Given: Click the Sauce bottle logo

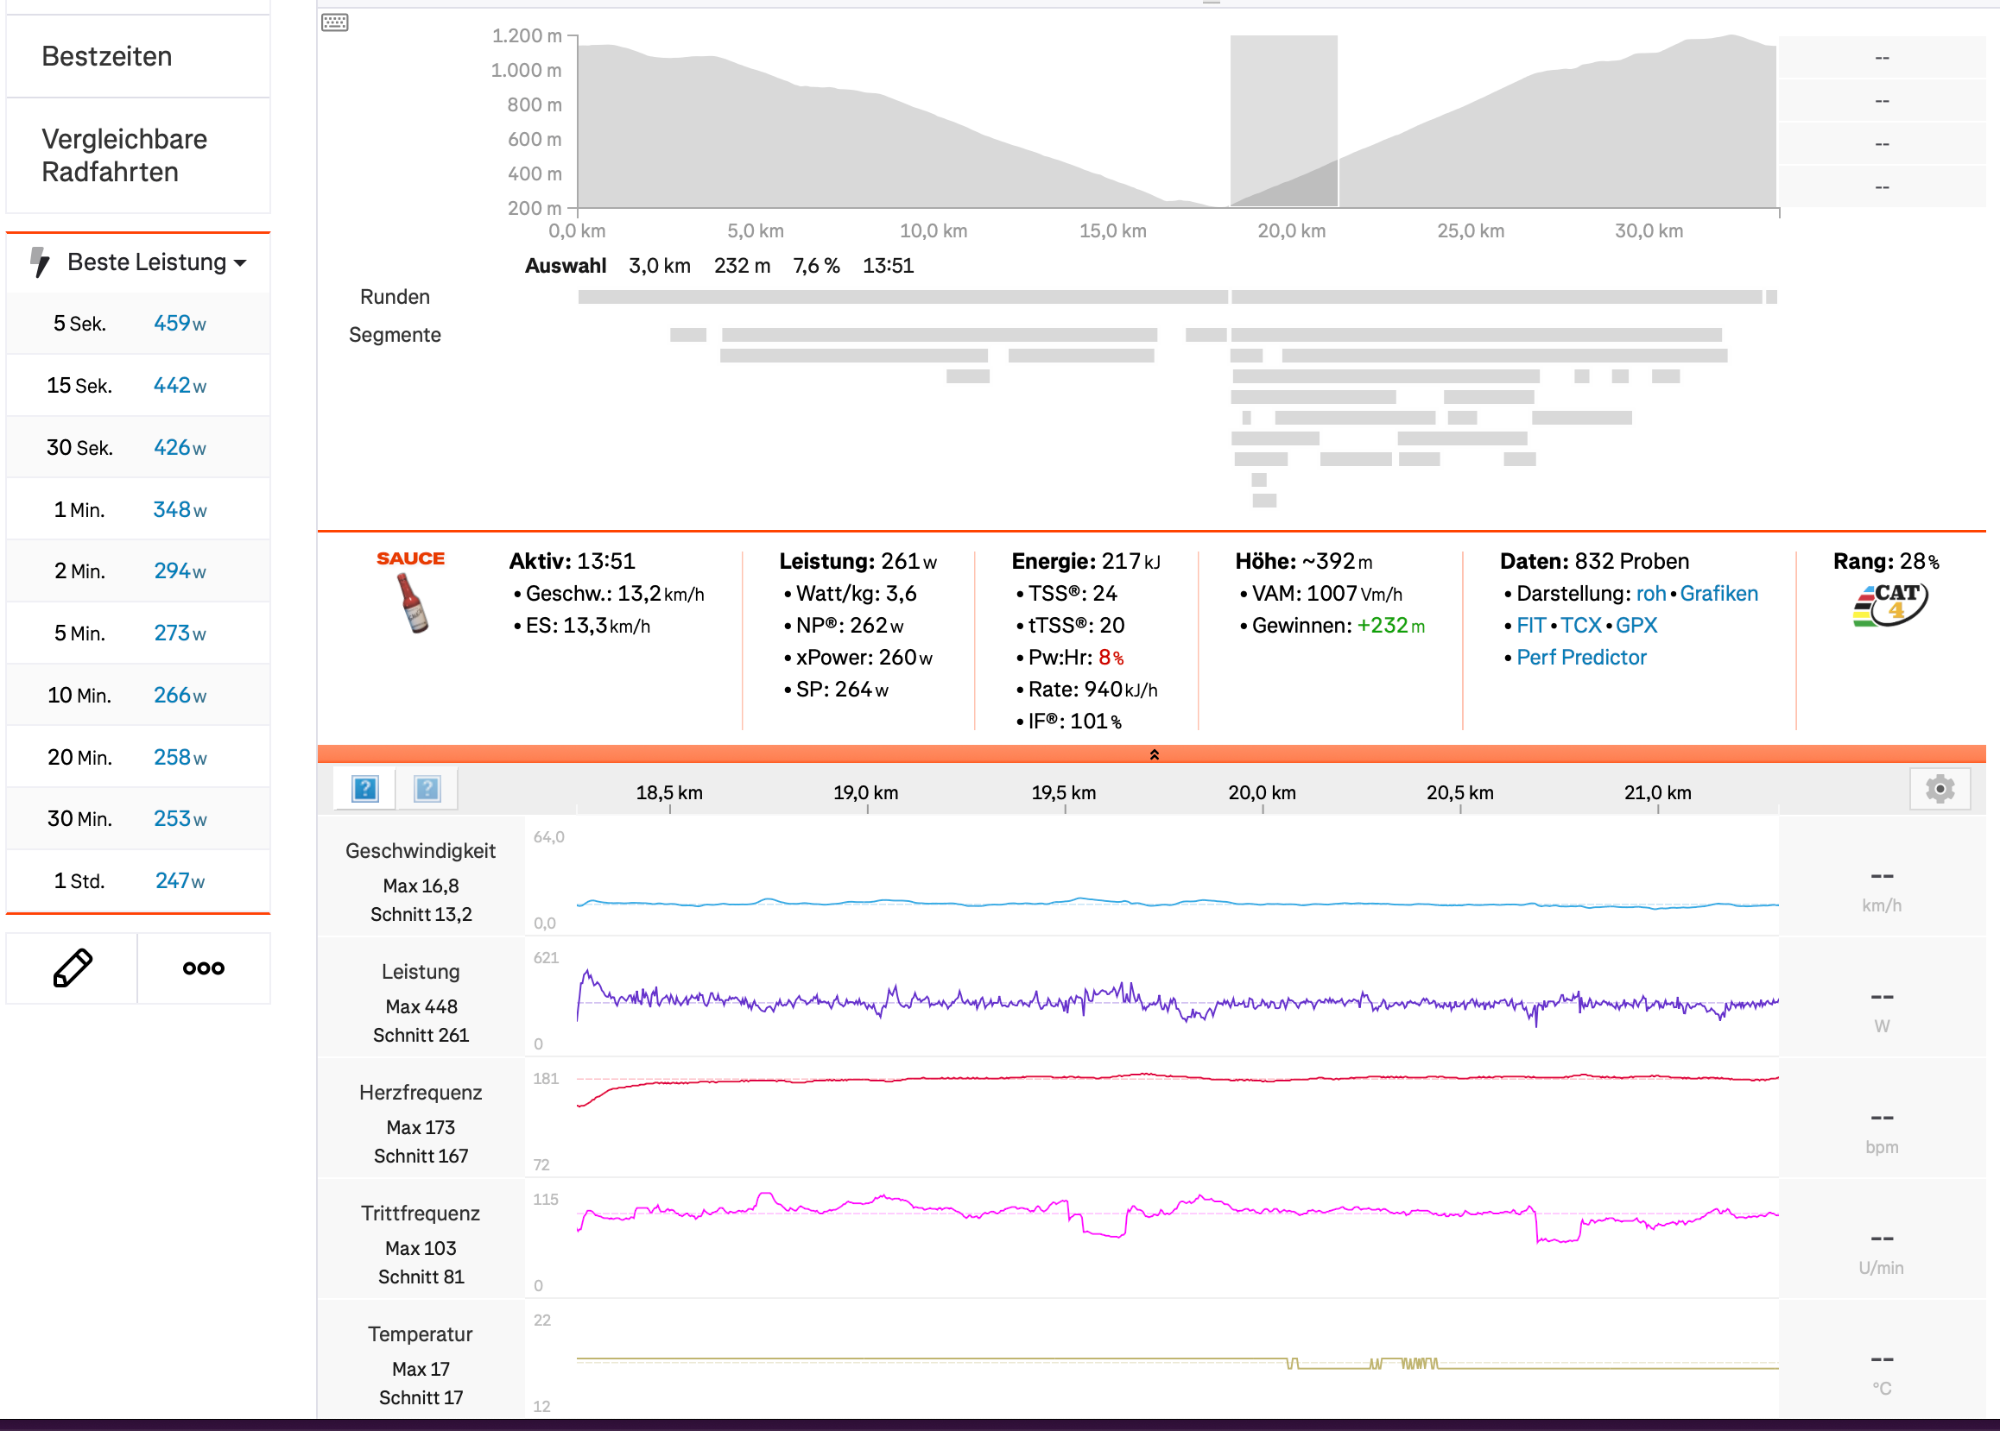Looking at the screenshot, I should (x=411, y=601).
